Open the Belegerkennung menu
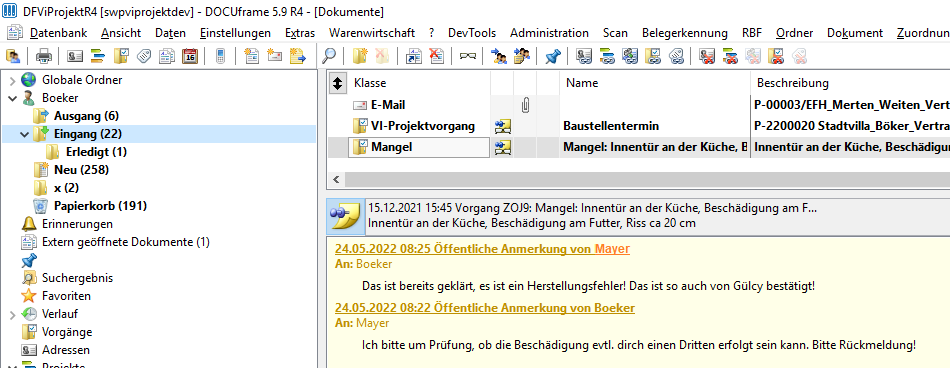 tap(685, 33)
